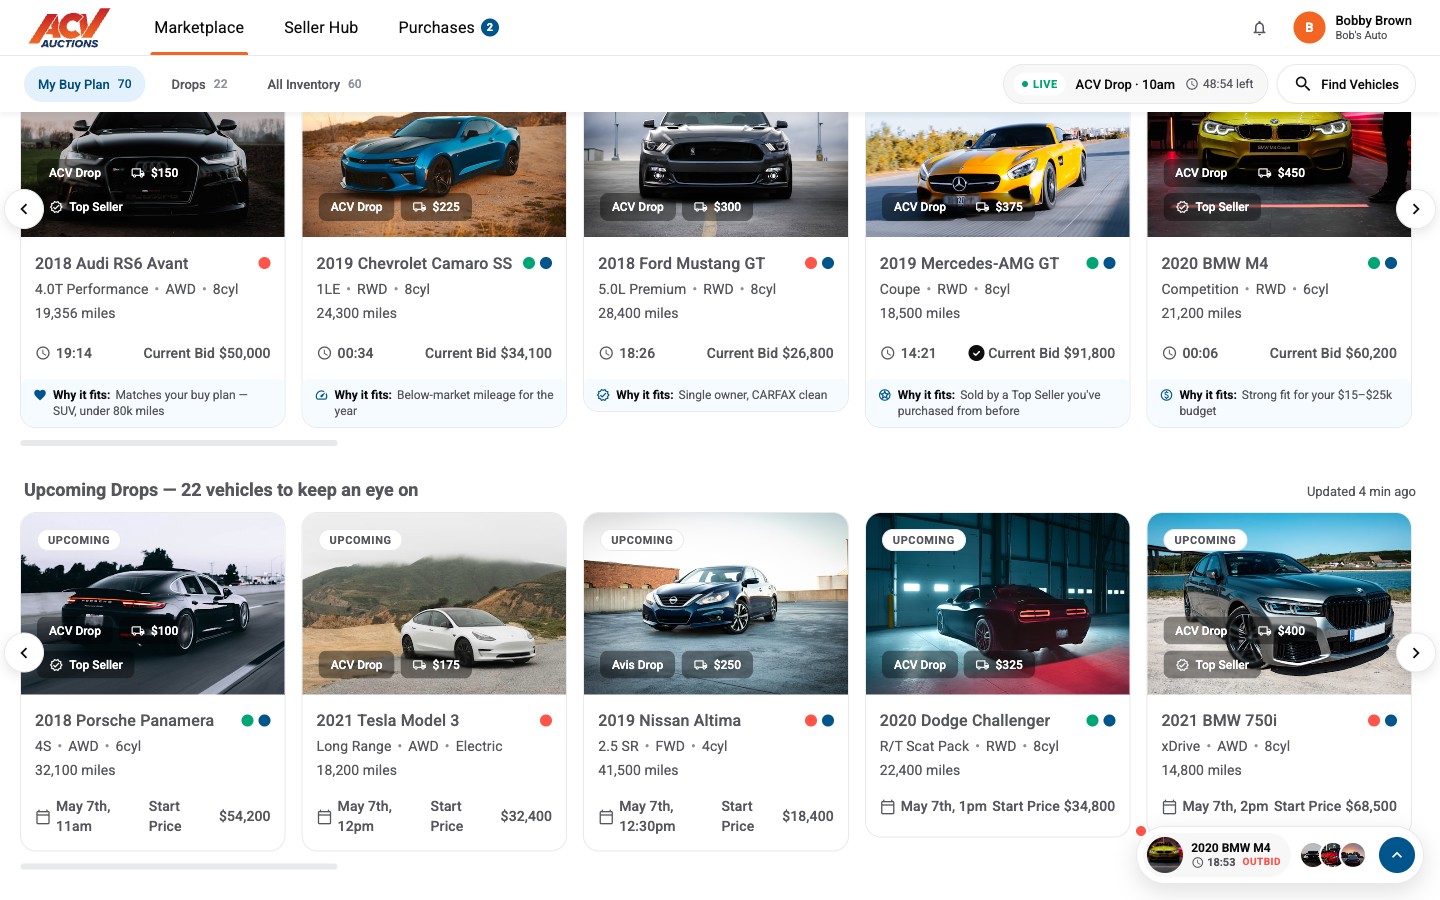Click the $100 transport badge on Porsche Panamera
Viewport: 1440px width, 900px height.
tap(154, 631)
